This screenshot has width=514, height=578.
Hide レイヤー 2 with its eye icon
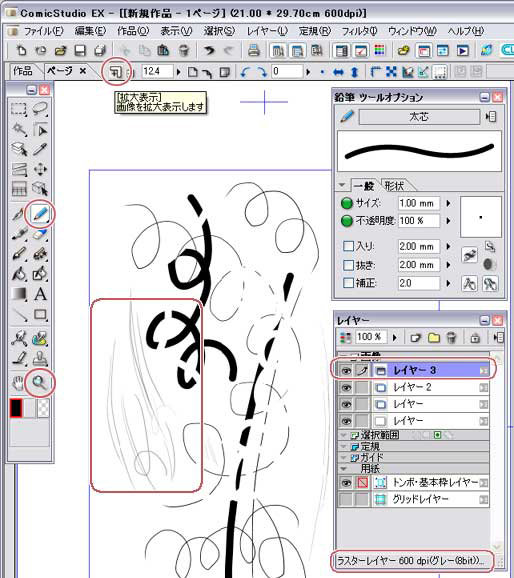345,387
